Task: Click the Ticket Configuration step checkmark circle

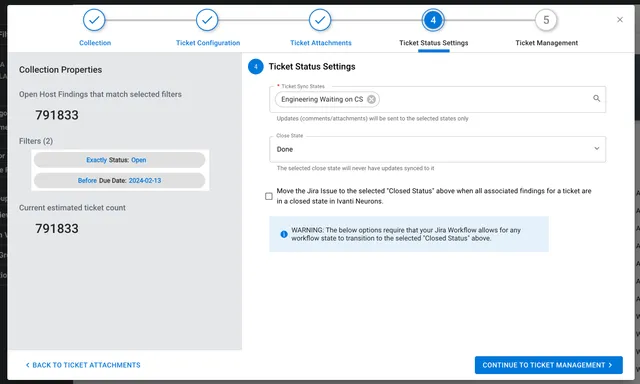Action: click(207, 20)
